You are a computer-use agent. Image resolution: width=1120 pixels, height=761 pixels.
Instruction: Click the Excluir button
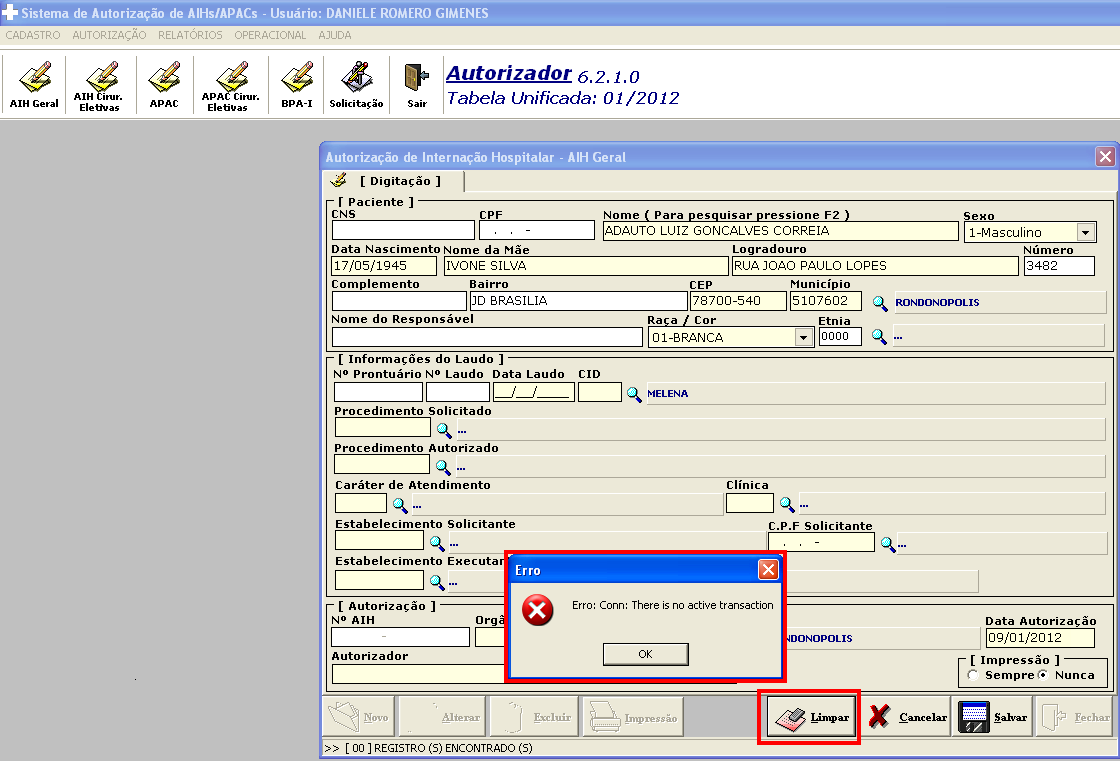(x=536, y=717)
